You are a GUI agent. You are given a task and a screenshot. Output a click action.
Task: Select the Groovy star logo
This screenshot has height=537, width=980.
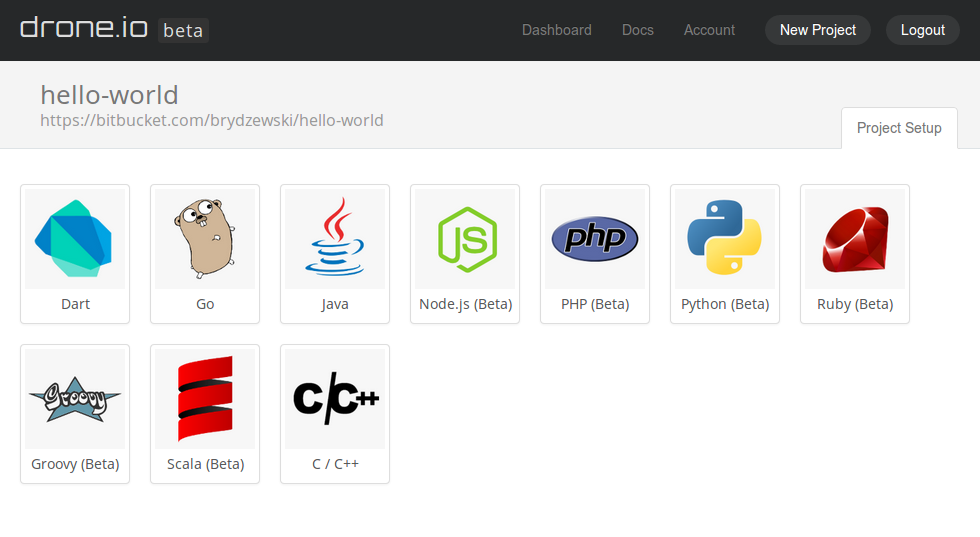[x=75, y=399]
